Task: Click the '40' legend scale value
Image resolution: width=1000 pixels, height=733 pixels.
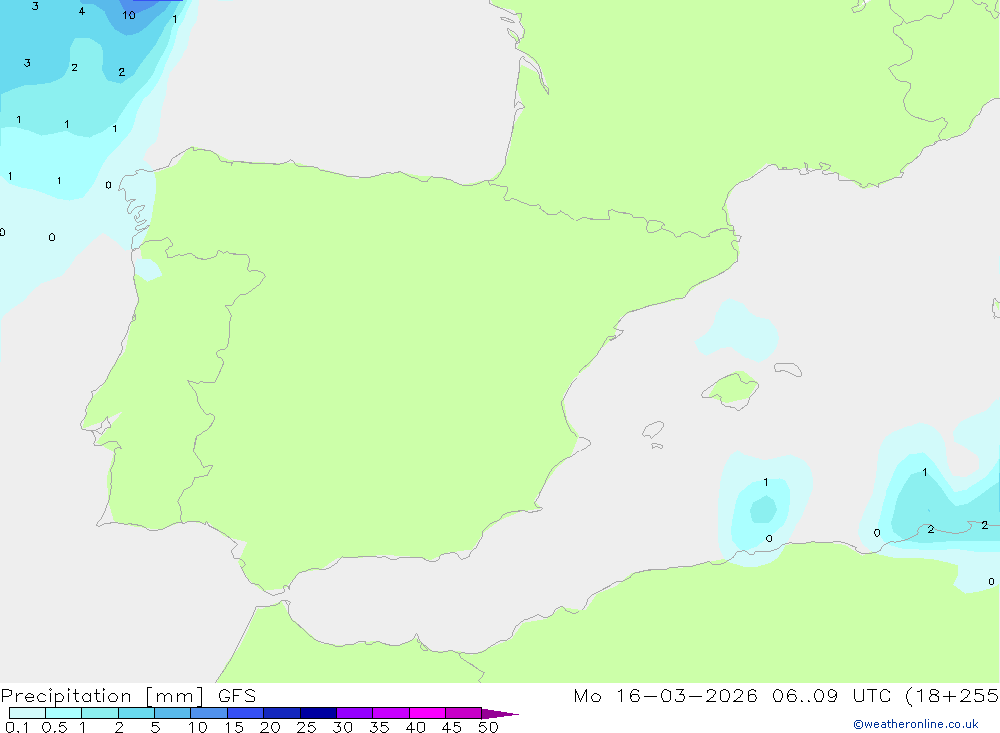Action: tap(415, 727)
